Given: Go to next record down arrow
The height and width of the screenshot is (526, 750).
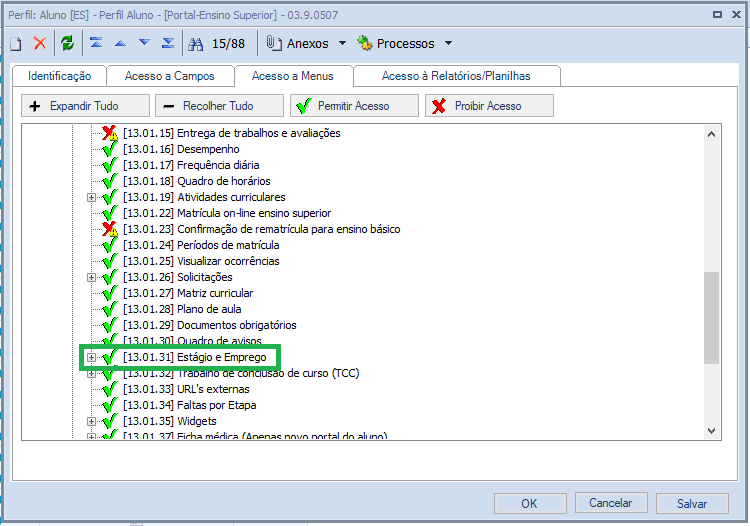Looking at the screenshot, I should pos(144,43).
